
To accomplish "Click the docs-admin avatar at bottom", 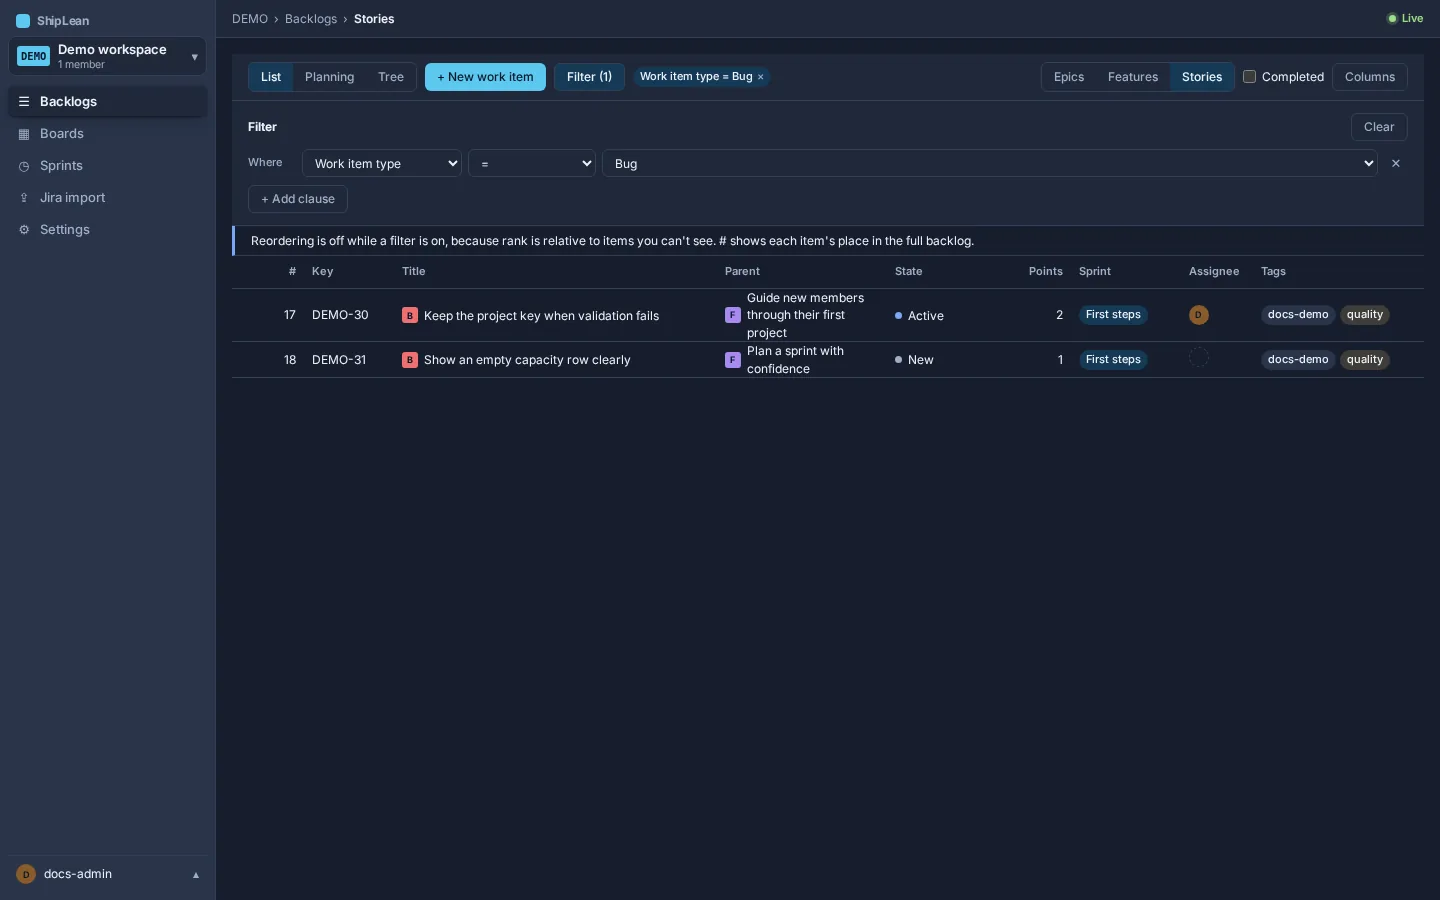I will click(x=26, y=874).
